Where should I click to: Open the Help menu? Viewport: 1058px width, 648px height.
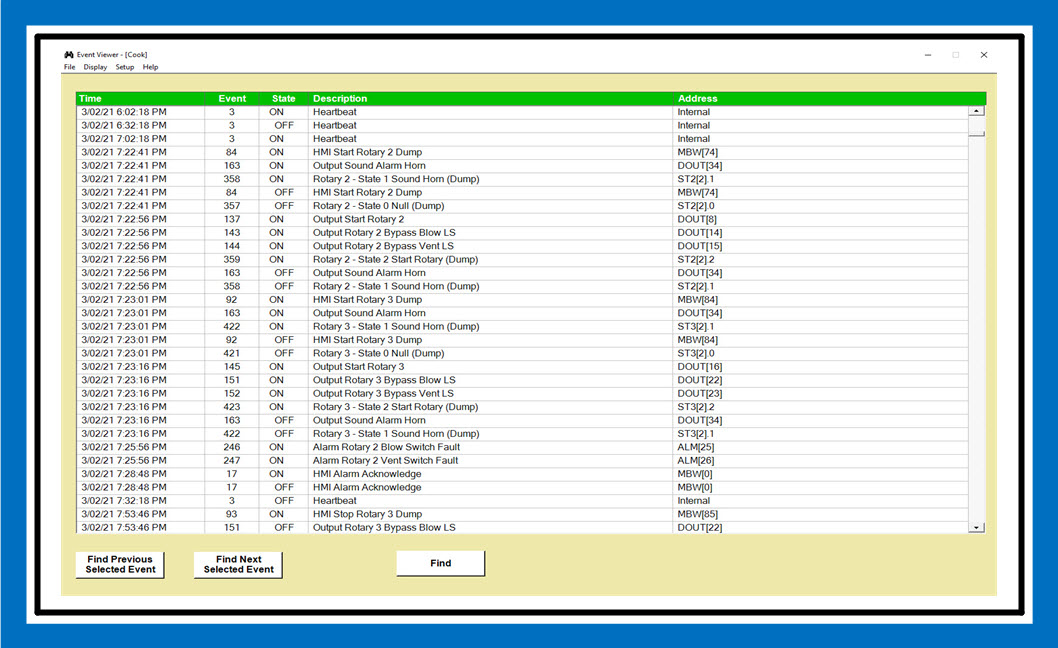click(x=150, y=67)
